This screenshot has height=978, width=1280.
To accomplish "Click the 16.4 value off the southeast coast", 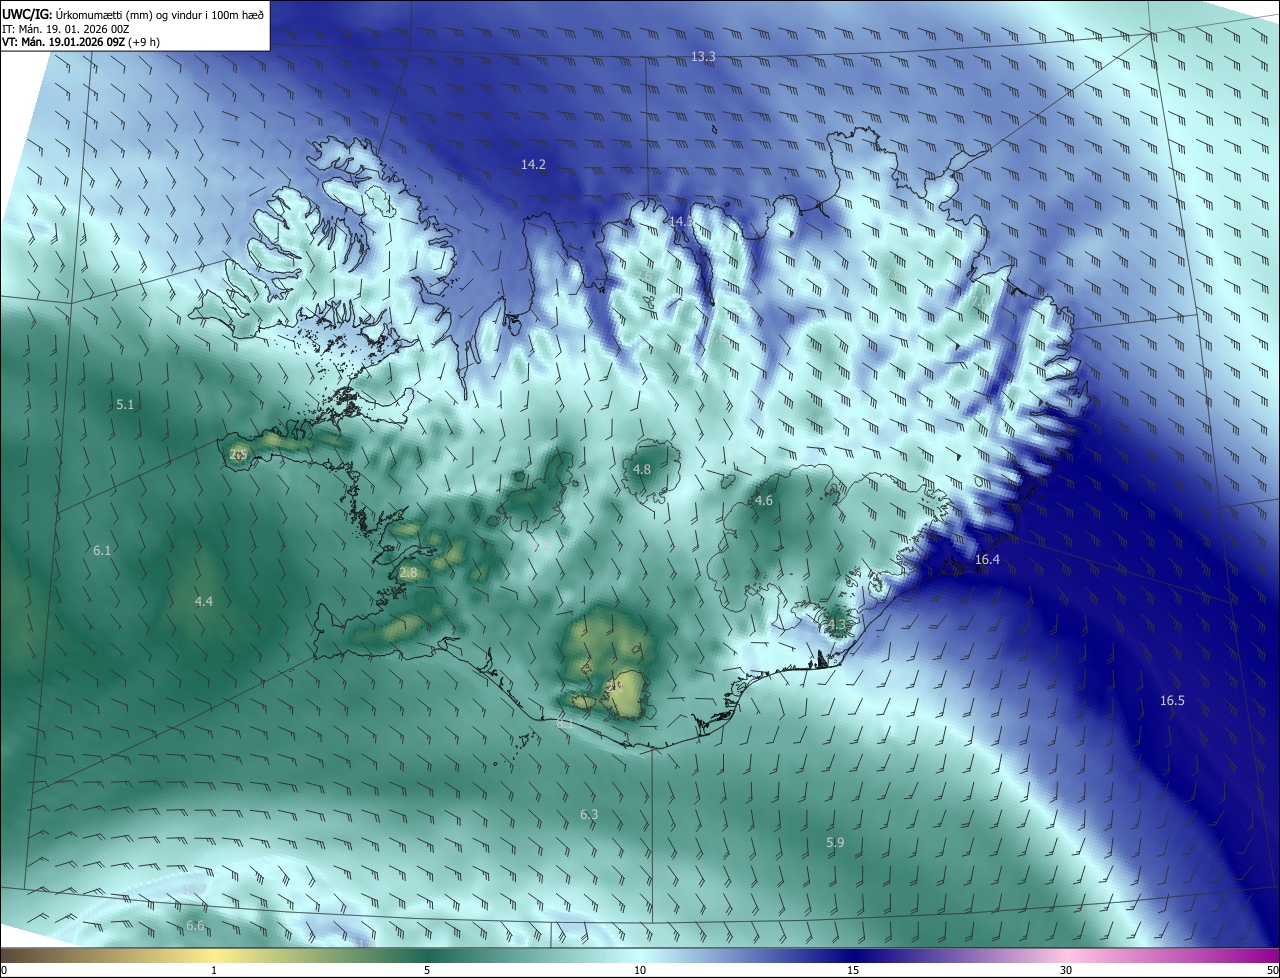I will point(987,560).
